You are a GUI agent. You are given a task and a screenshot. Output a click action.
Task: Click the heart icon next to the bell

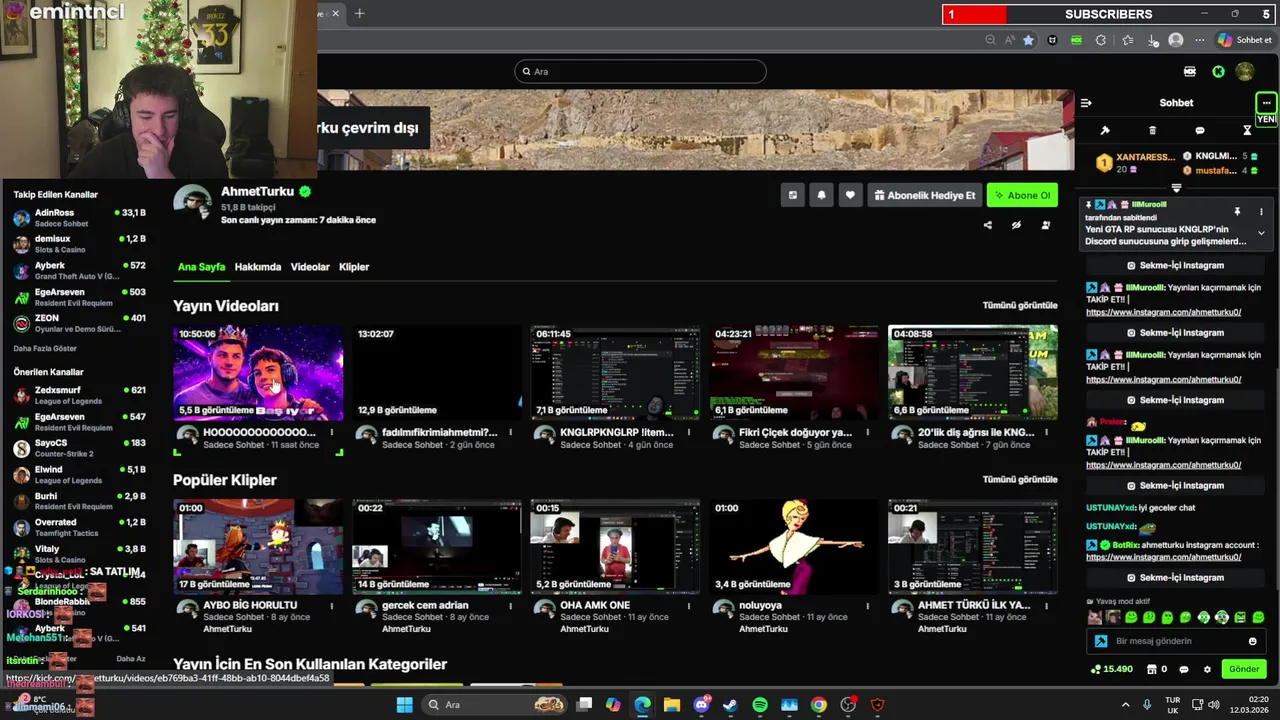(850, 195)
